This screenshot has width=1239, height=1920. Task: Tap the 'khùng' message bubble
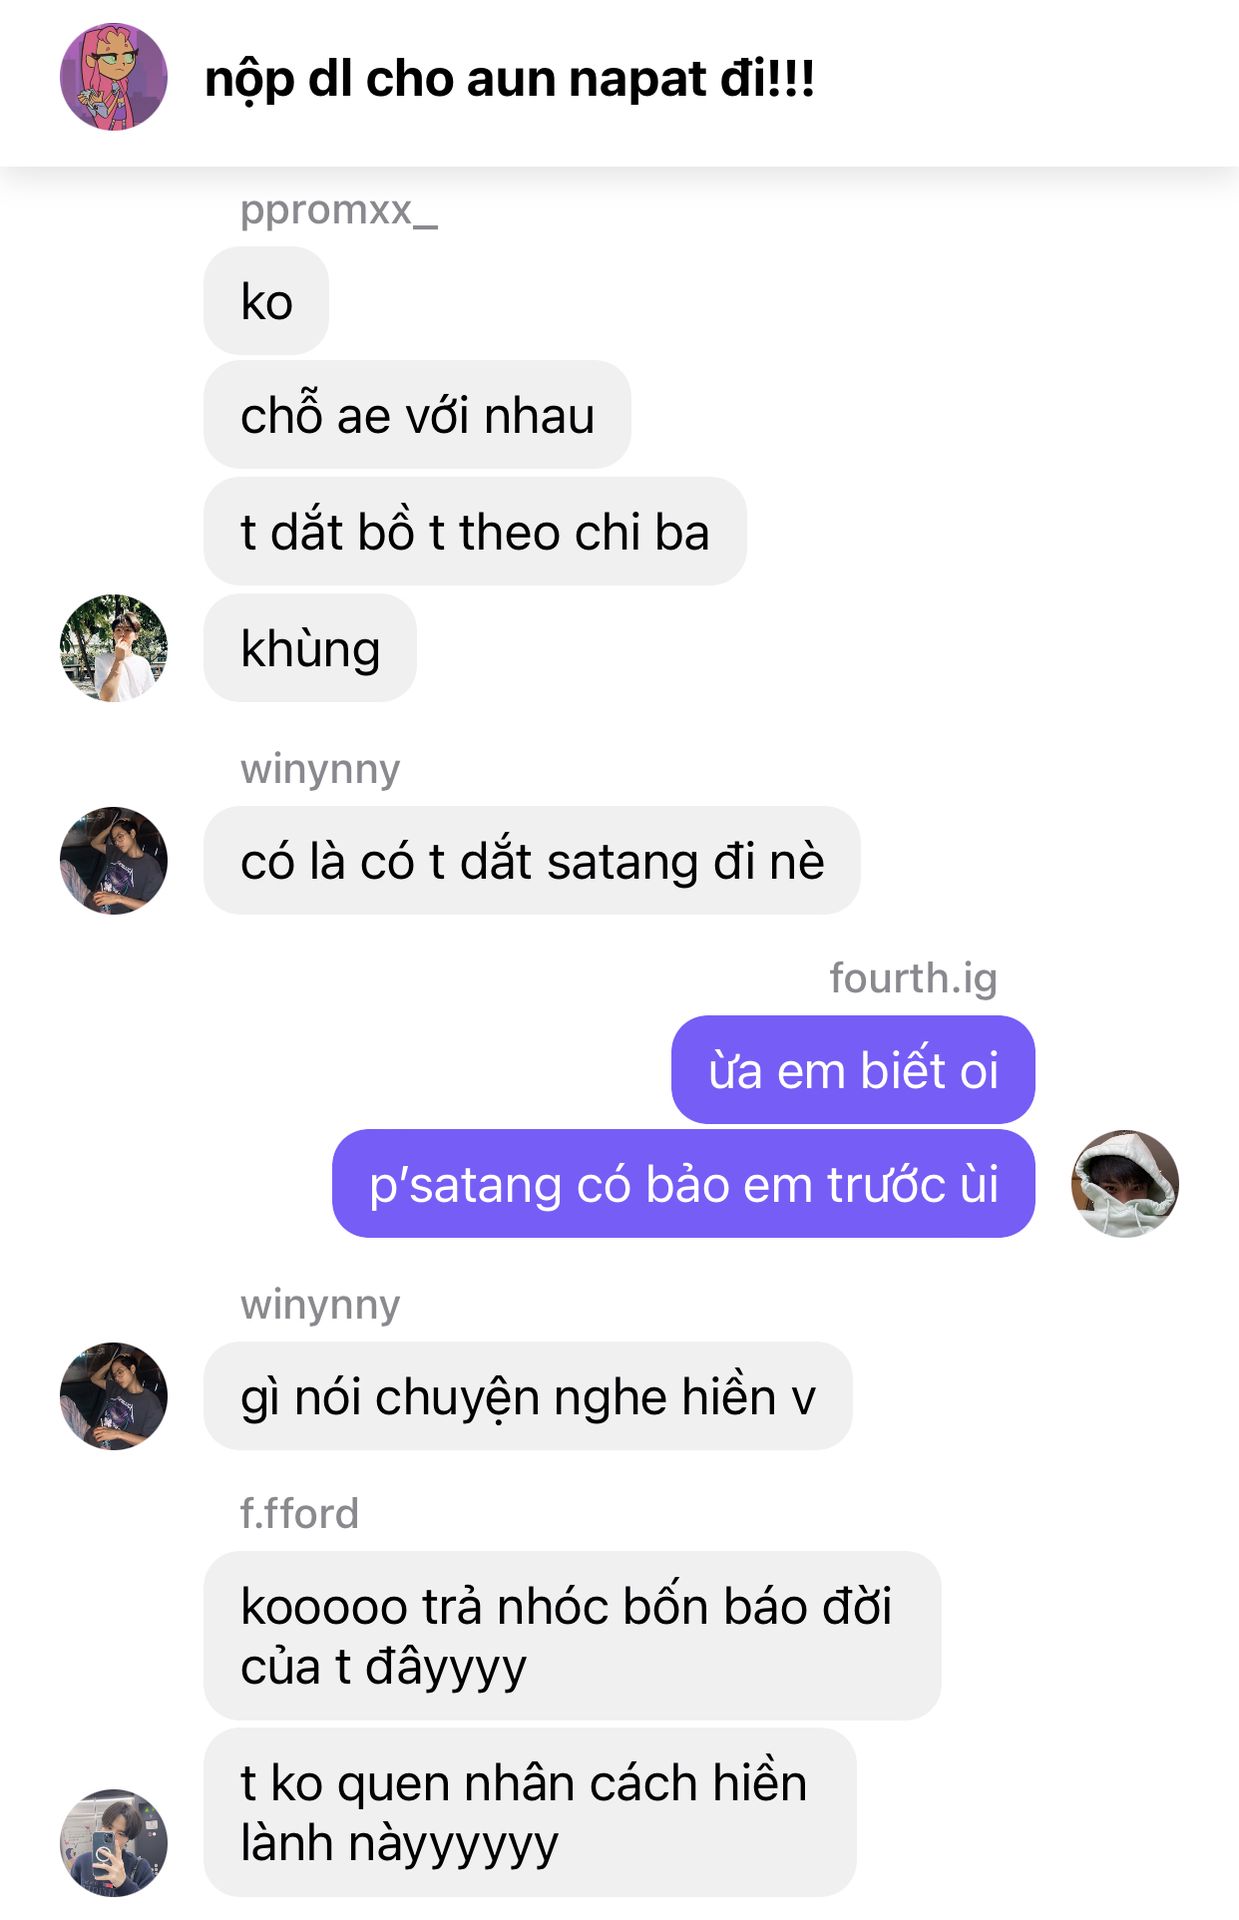click(310, 648)
